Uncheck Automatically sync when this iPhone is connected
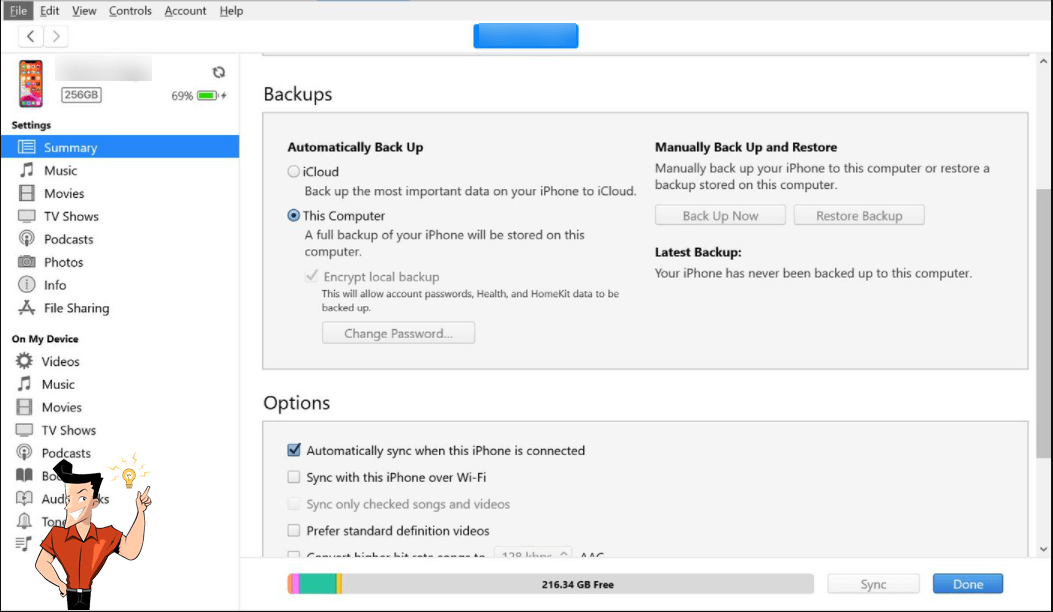The image size is (1053, 612). pos(294,451)
